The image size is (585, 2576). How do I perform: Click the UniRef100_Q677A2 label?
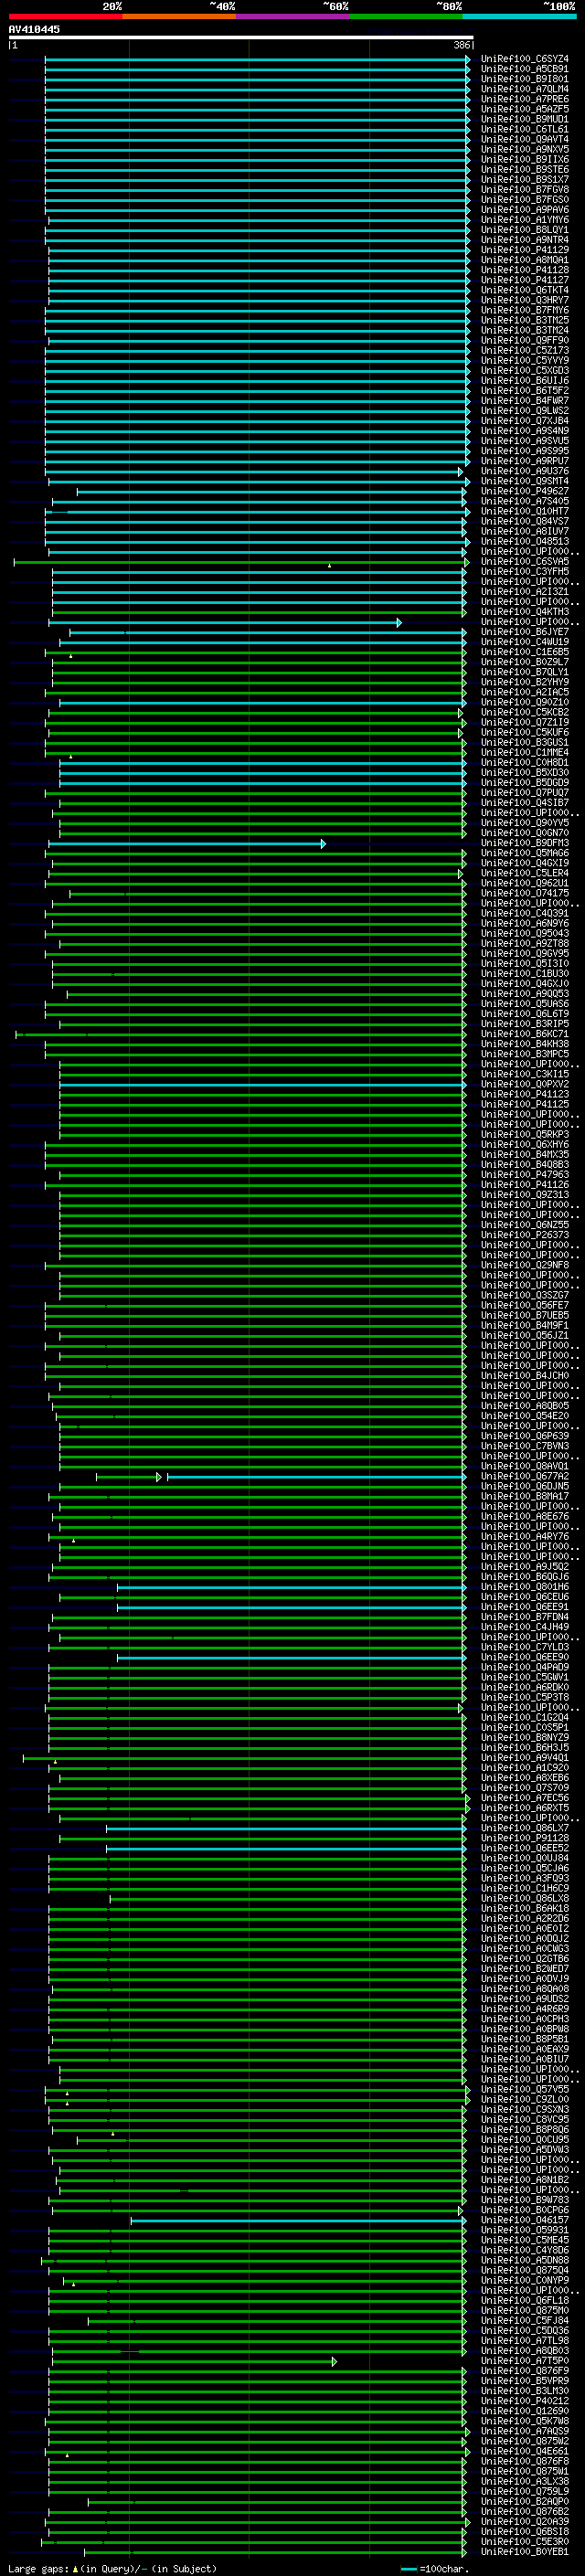pos(524,1476)
